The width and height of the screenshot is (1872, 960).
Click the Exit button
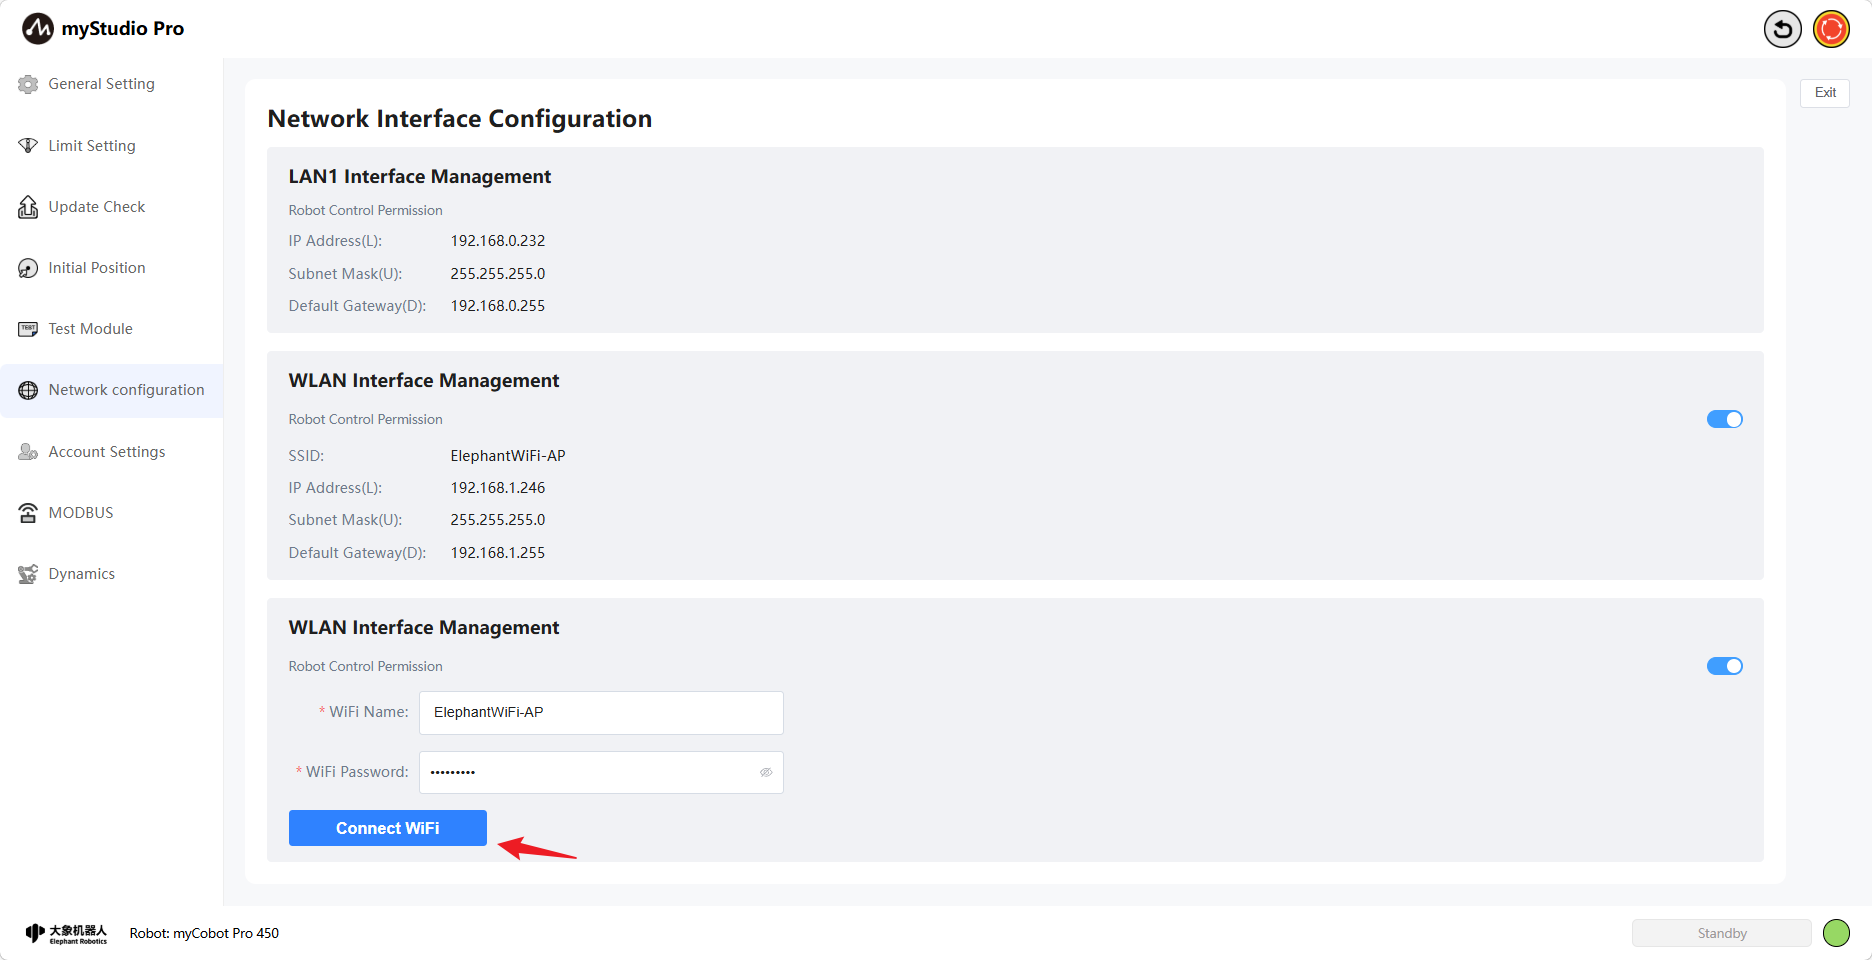tap(1825, 93)
